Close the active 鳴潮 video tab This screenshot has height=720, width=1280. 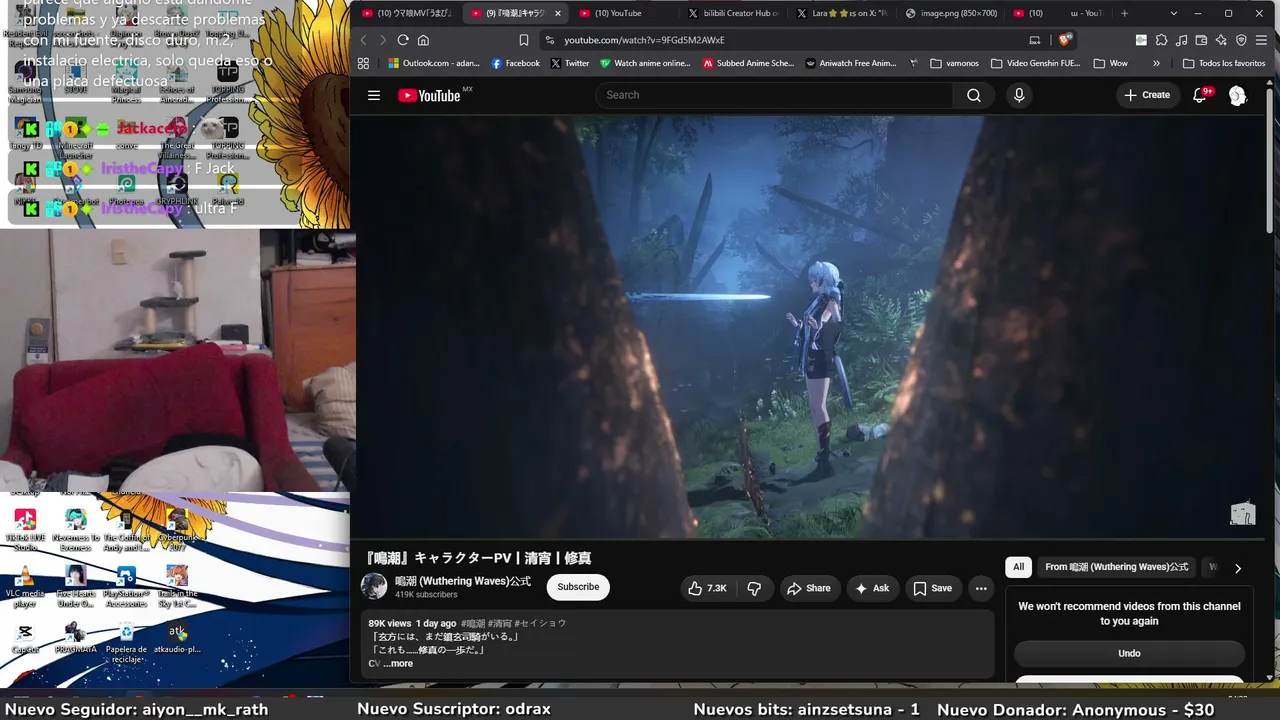557,13
